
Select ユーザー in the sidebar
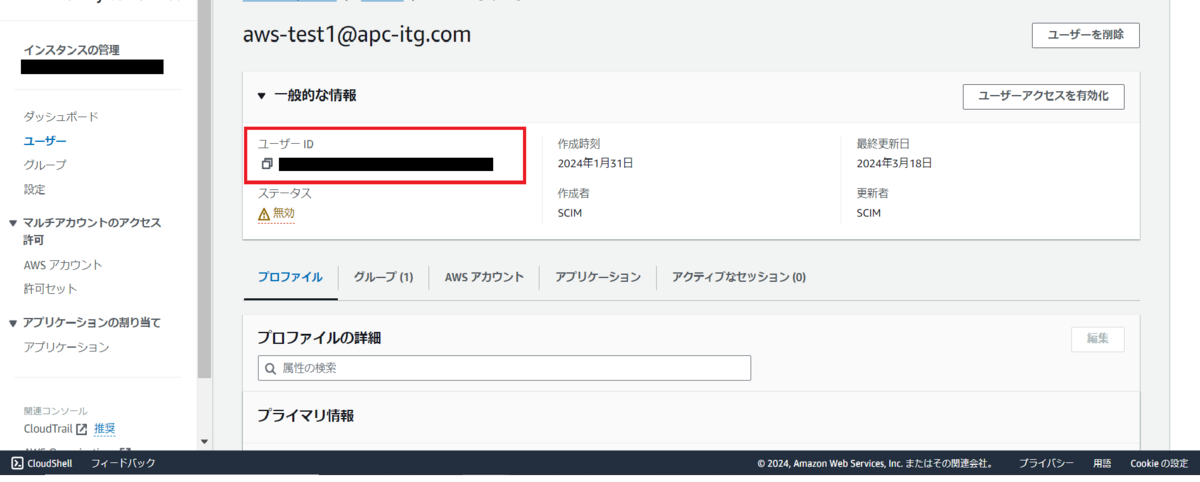click(45, 141)
